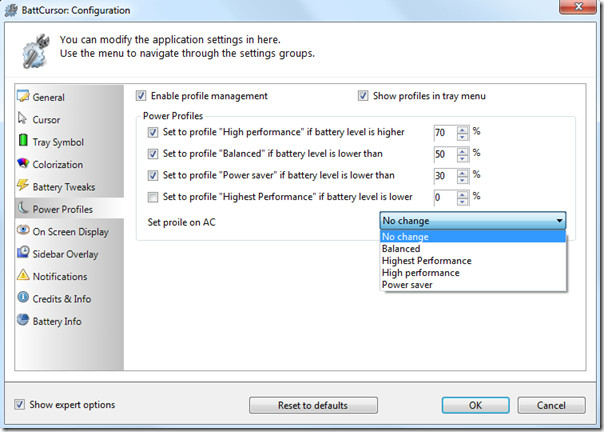This screenshot has width=604, height=432.
Task: Decrease the High performance percent value
Action: point(462,136)
